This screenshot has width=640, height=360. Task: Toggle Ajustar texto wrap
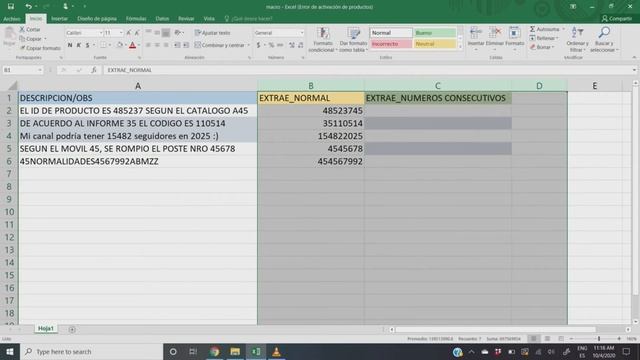click(x=212, y=33)
